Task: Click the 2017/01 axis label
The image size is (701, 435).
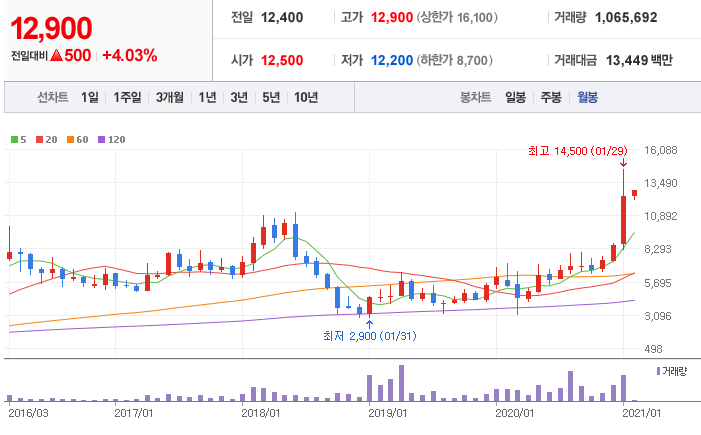Action: [134, 413]
